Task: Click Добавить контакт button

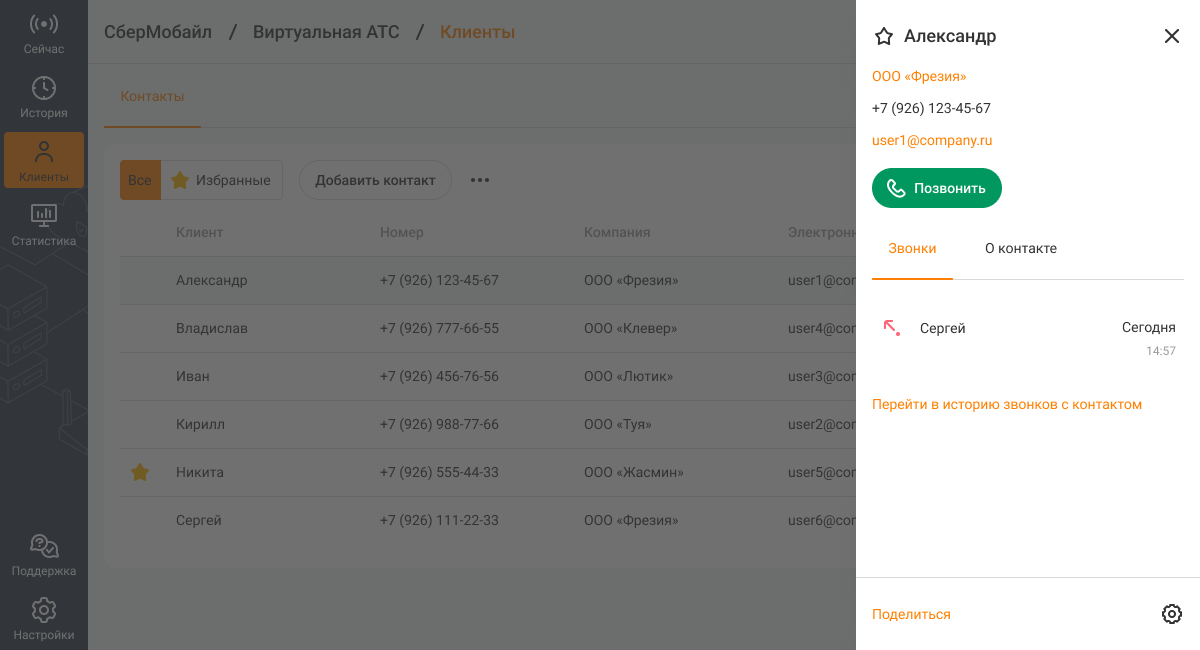Action: point(375,180)
